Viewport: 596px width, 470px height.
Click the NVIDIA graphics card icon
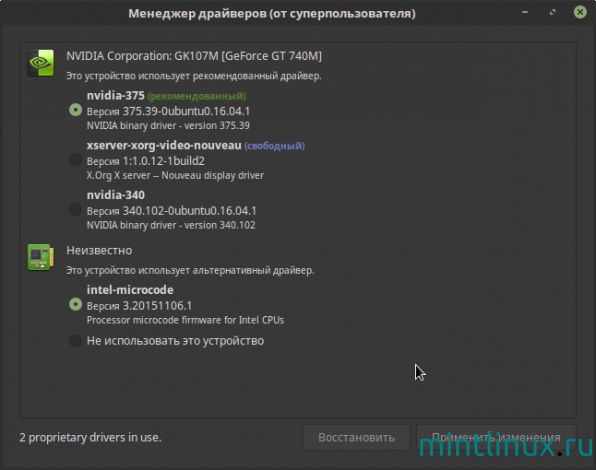40,63
